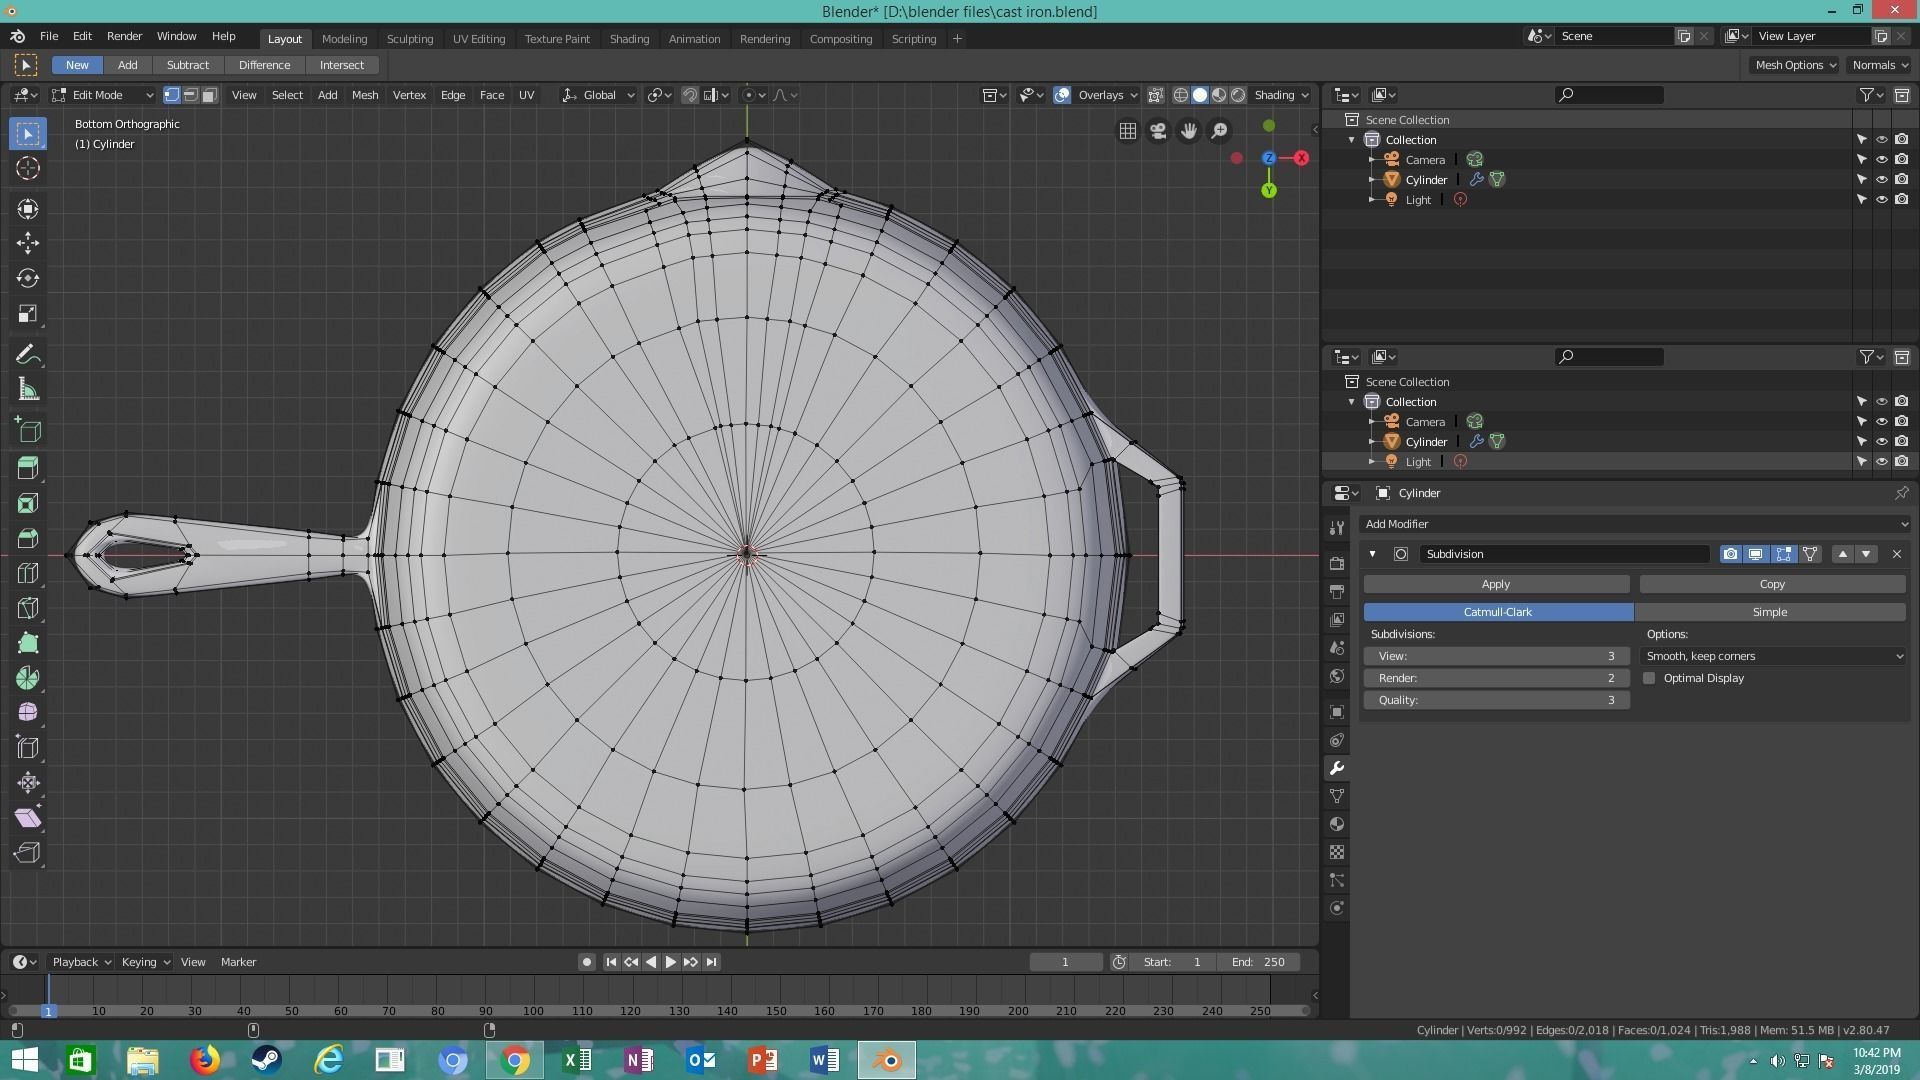Expand Cylinder in the top outliner
1920x1080 pixels.
[1372, 180]
